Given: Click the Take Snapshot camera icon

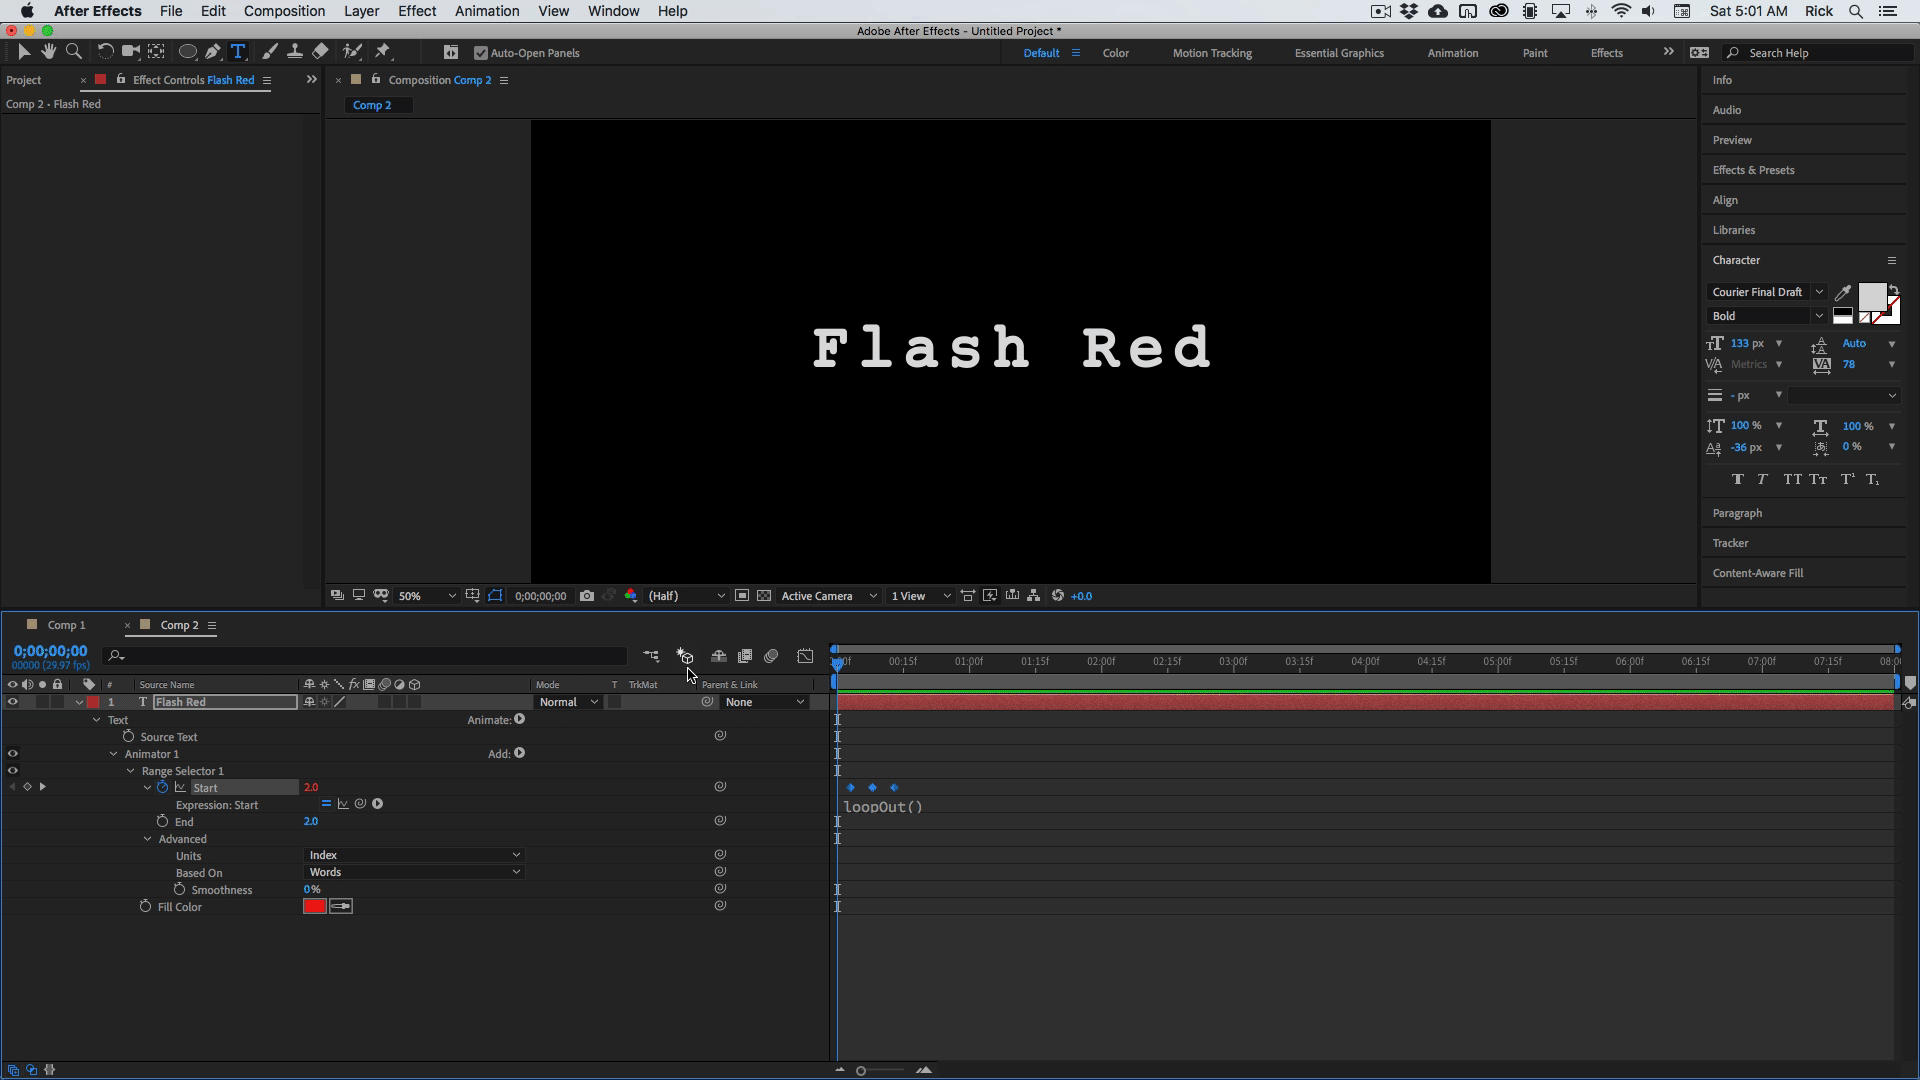Looking at the screenshot, I should (587, 596).
